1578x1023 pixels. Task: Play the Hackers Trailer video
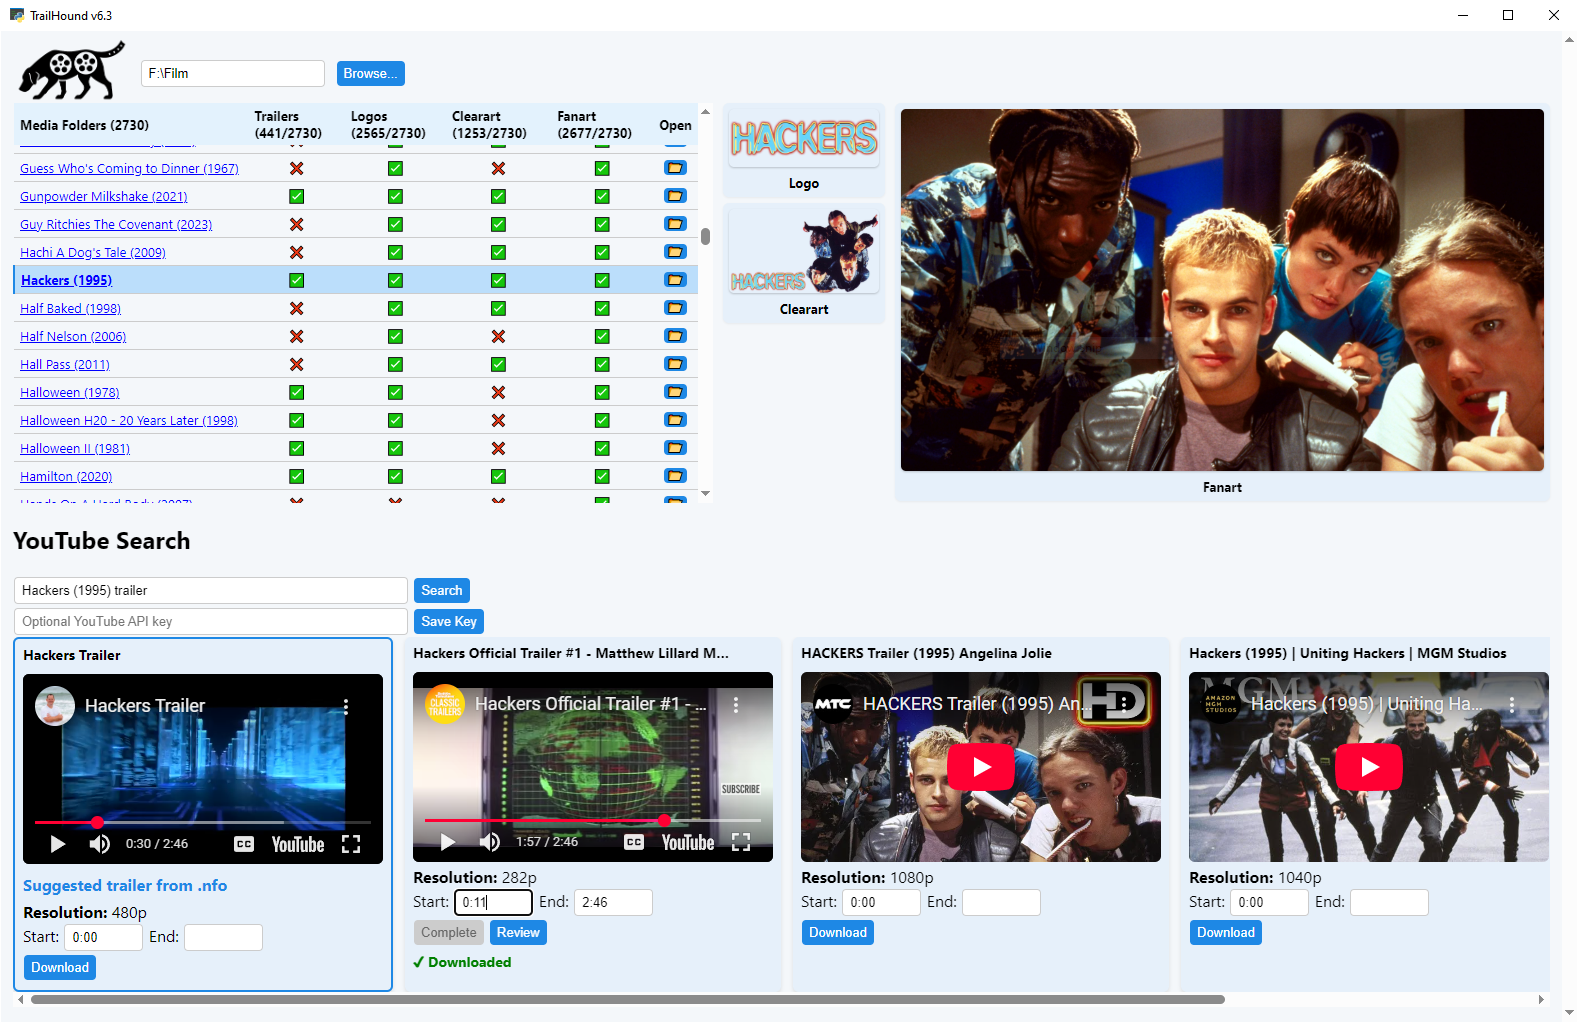58,844
